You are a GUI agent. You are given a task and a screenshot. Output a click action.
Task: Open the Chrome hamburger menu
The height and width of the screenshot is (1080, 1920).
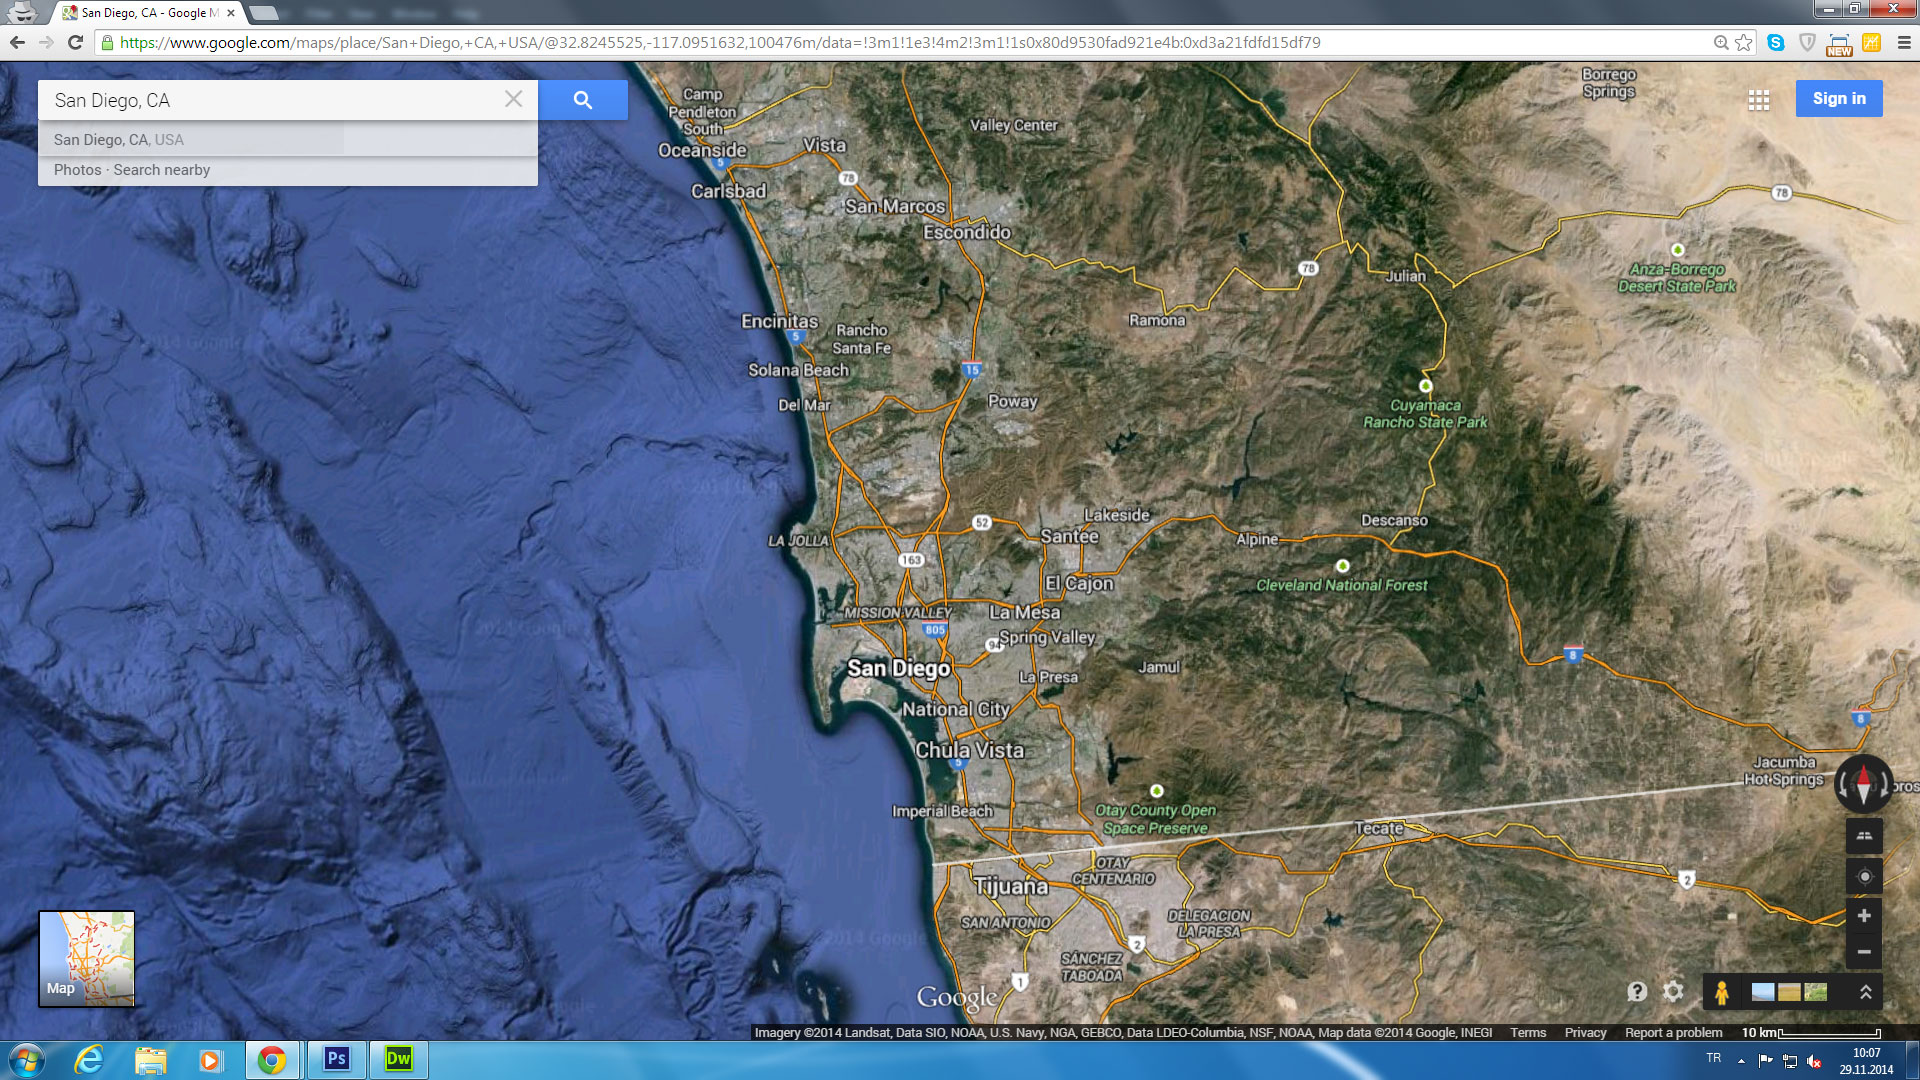(x=1904, y=42)
